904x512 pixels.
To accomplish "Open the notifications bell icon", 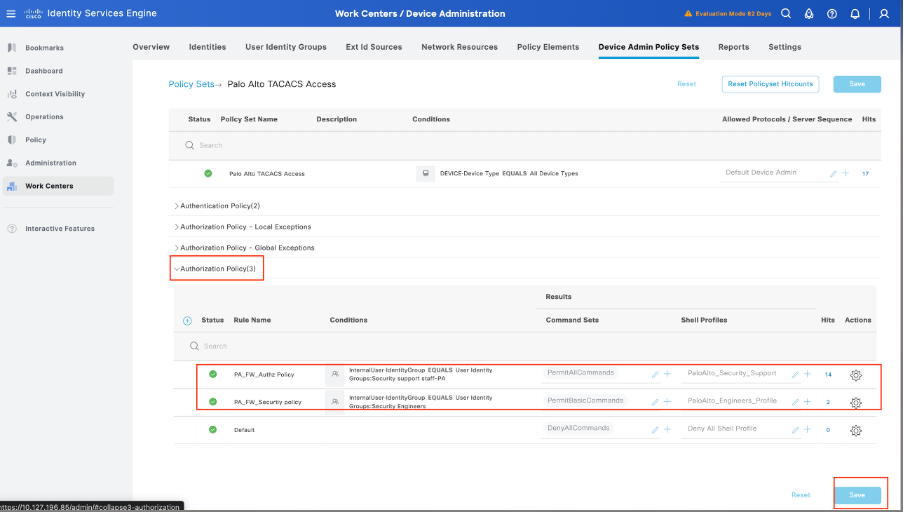I will click(855, 13).
